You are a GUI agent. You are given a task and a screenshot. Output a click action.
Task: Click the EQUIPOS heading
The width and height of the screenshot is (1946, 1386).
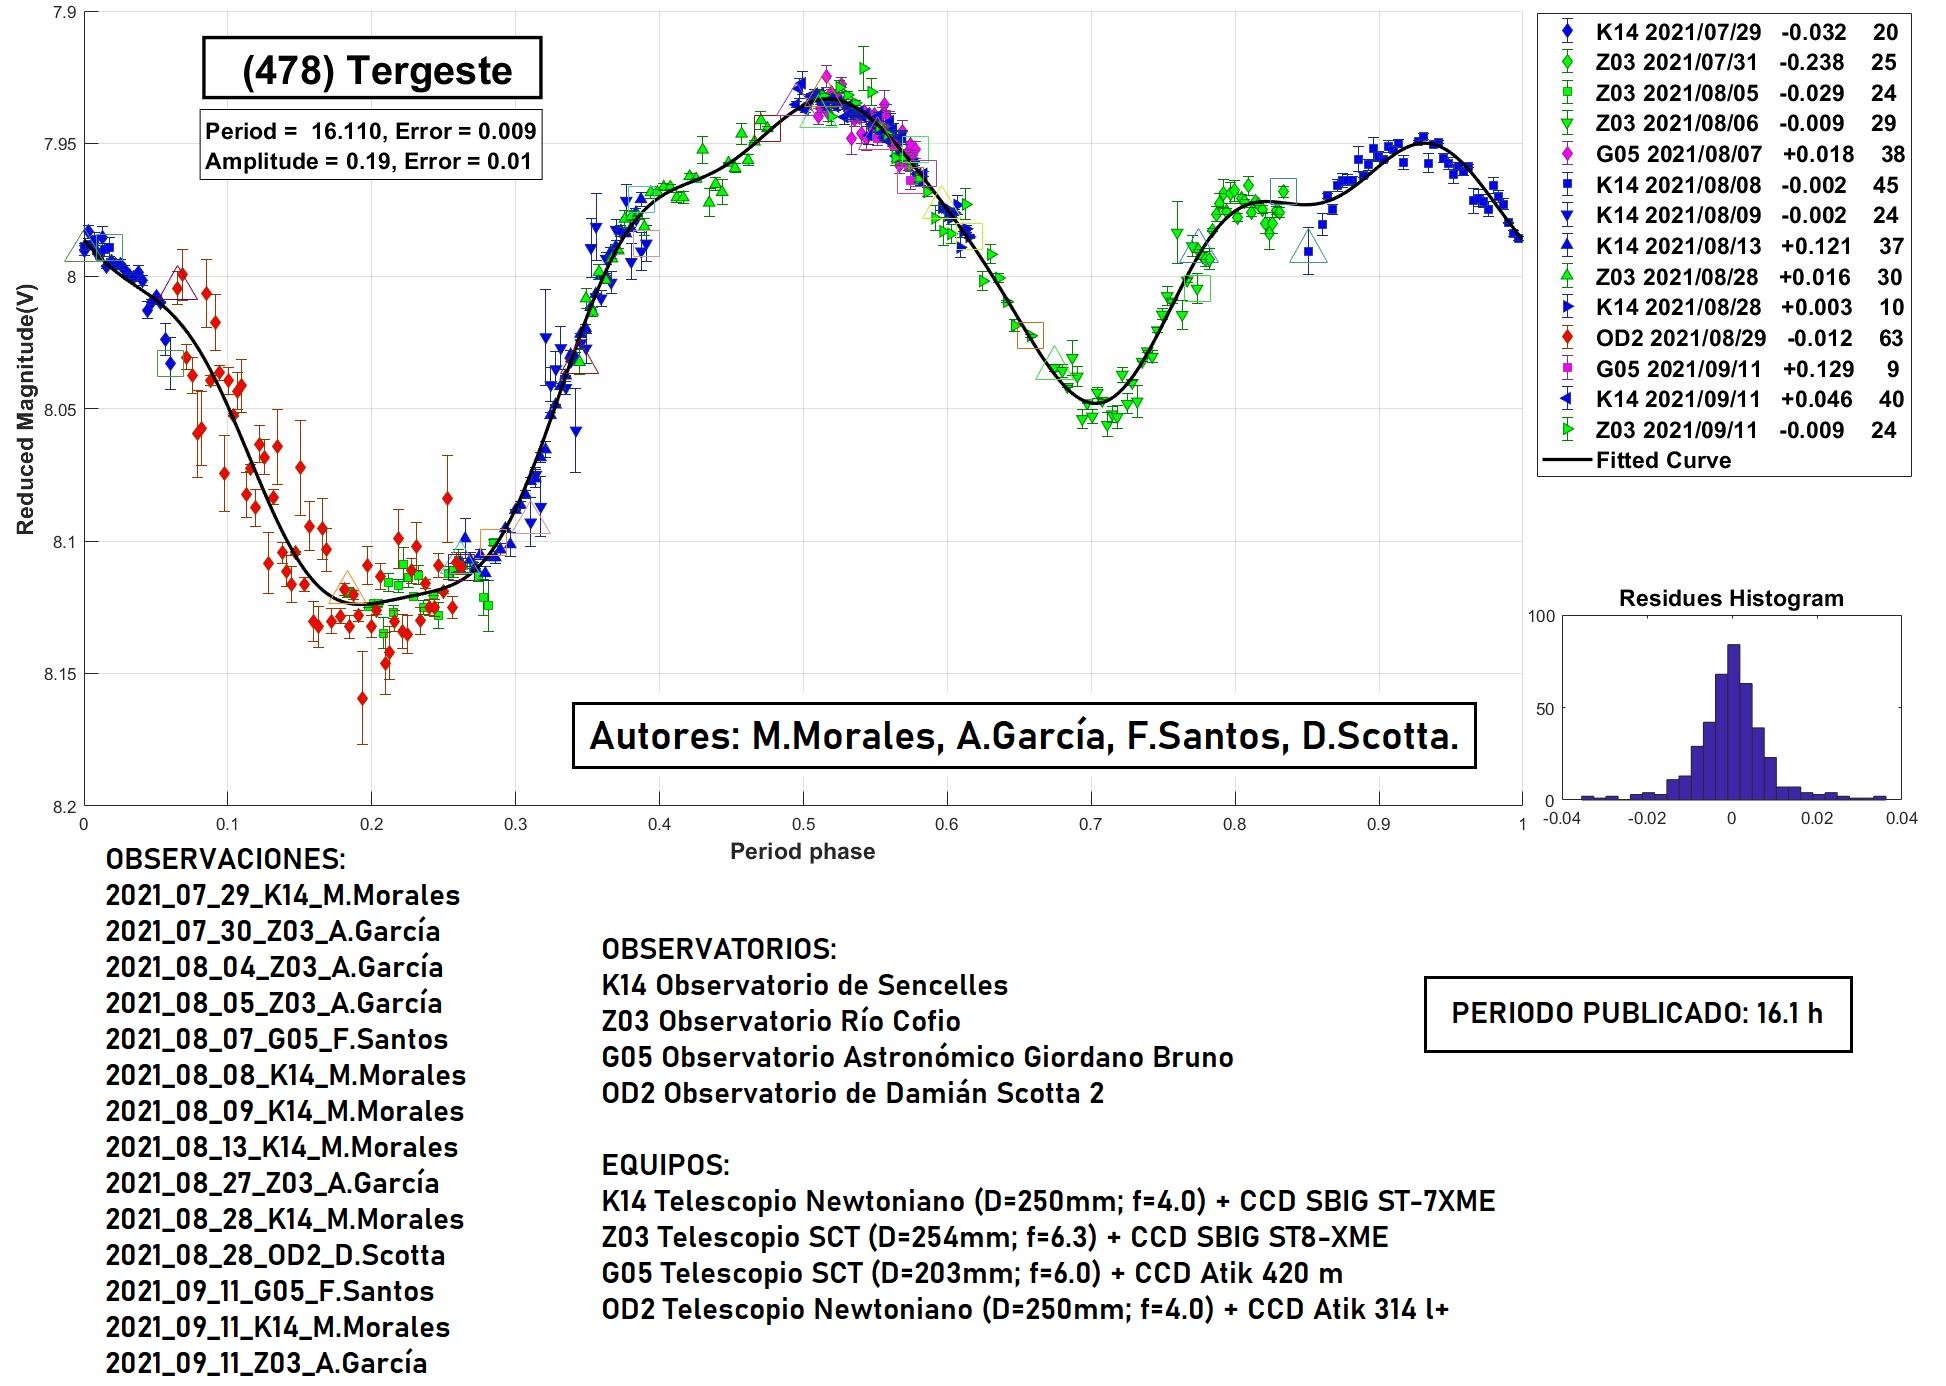665,1165
